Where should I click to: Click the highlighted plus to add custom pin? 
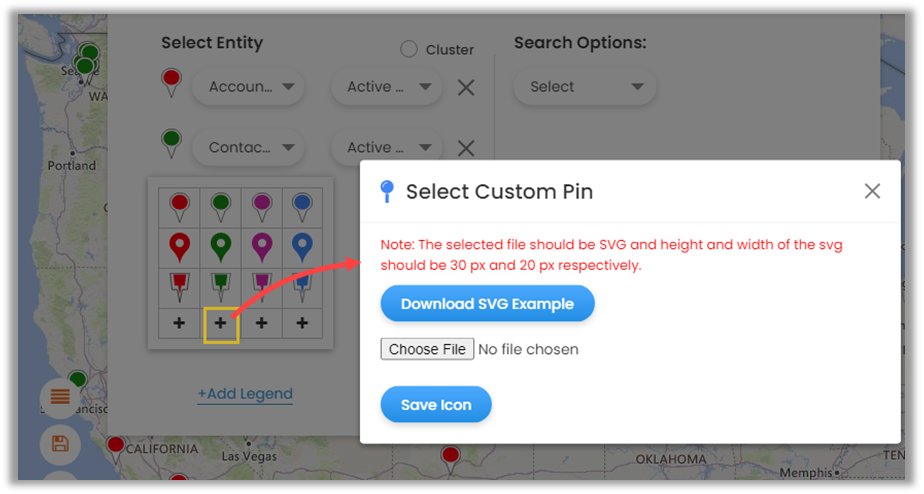[x=220, y=323]
